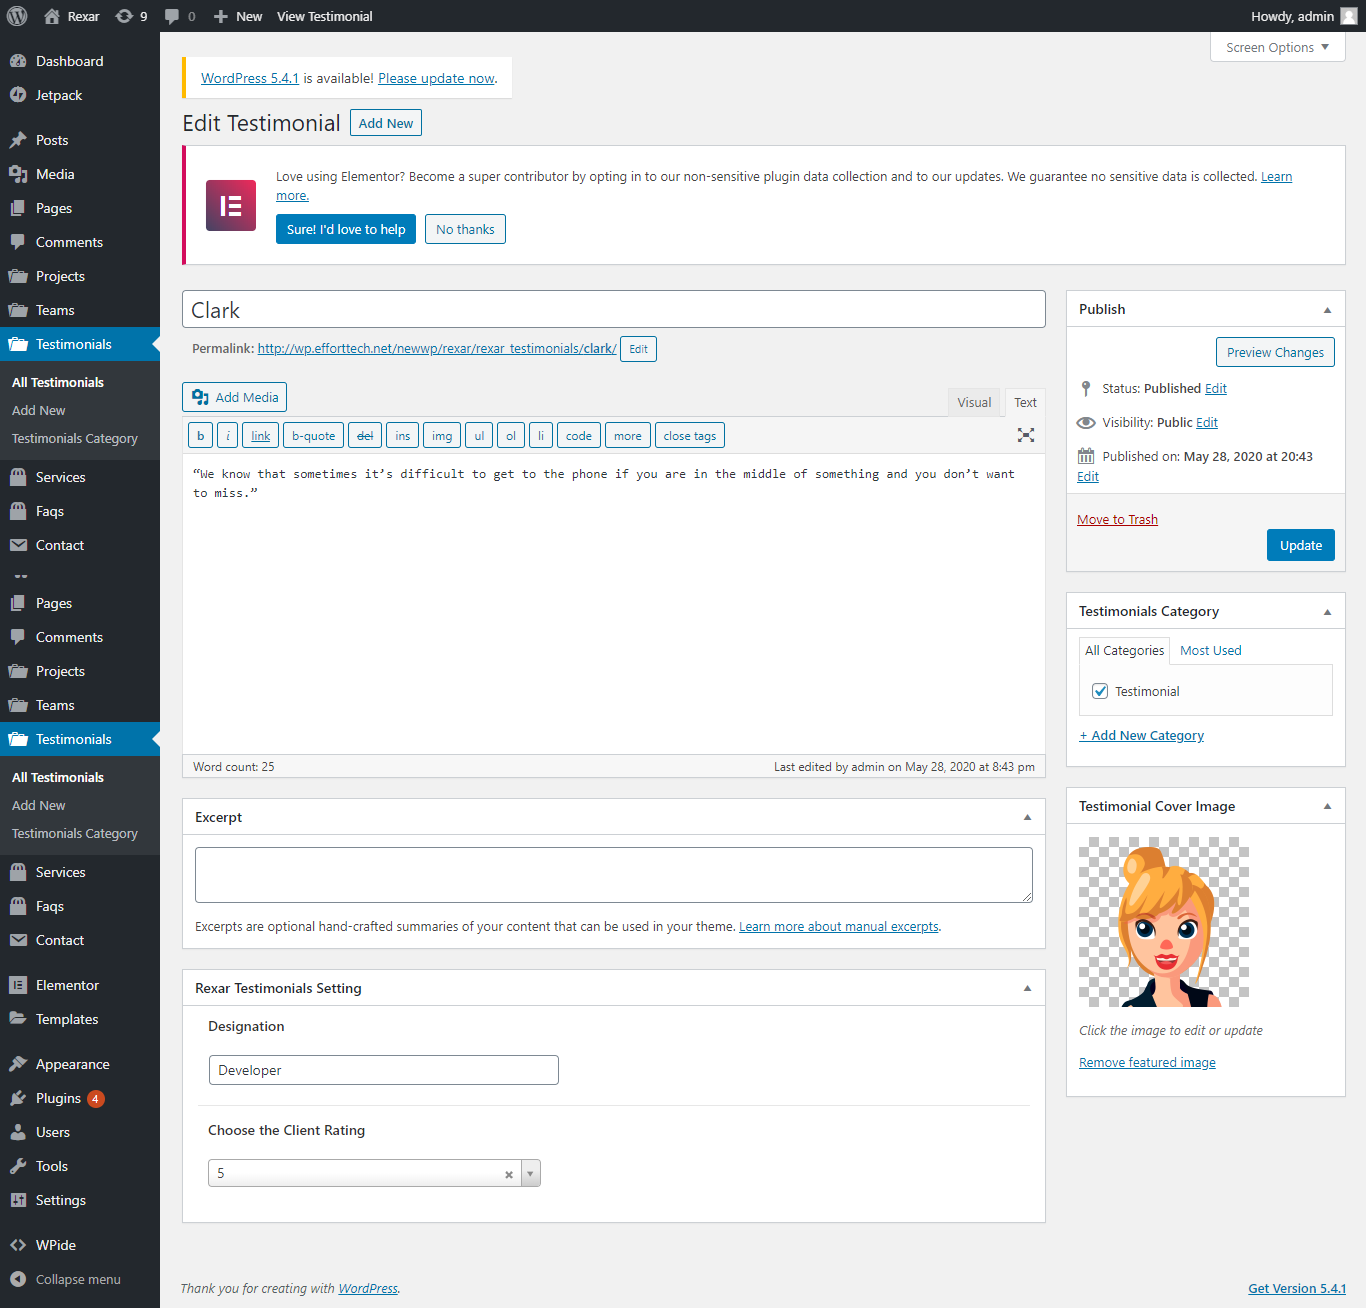Uncheck the Testimonial category checkbox
This screenshot has height=1308, width=1366.
click(x=1100, y=691)
